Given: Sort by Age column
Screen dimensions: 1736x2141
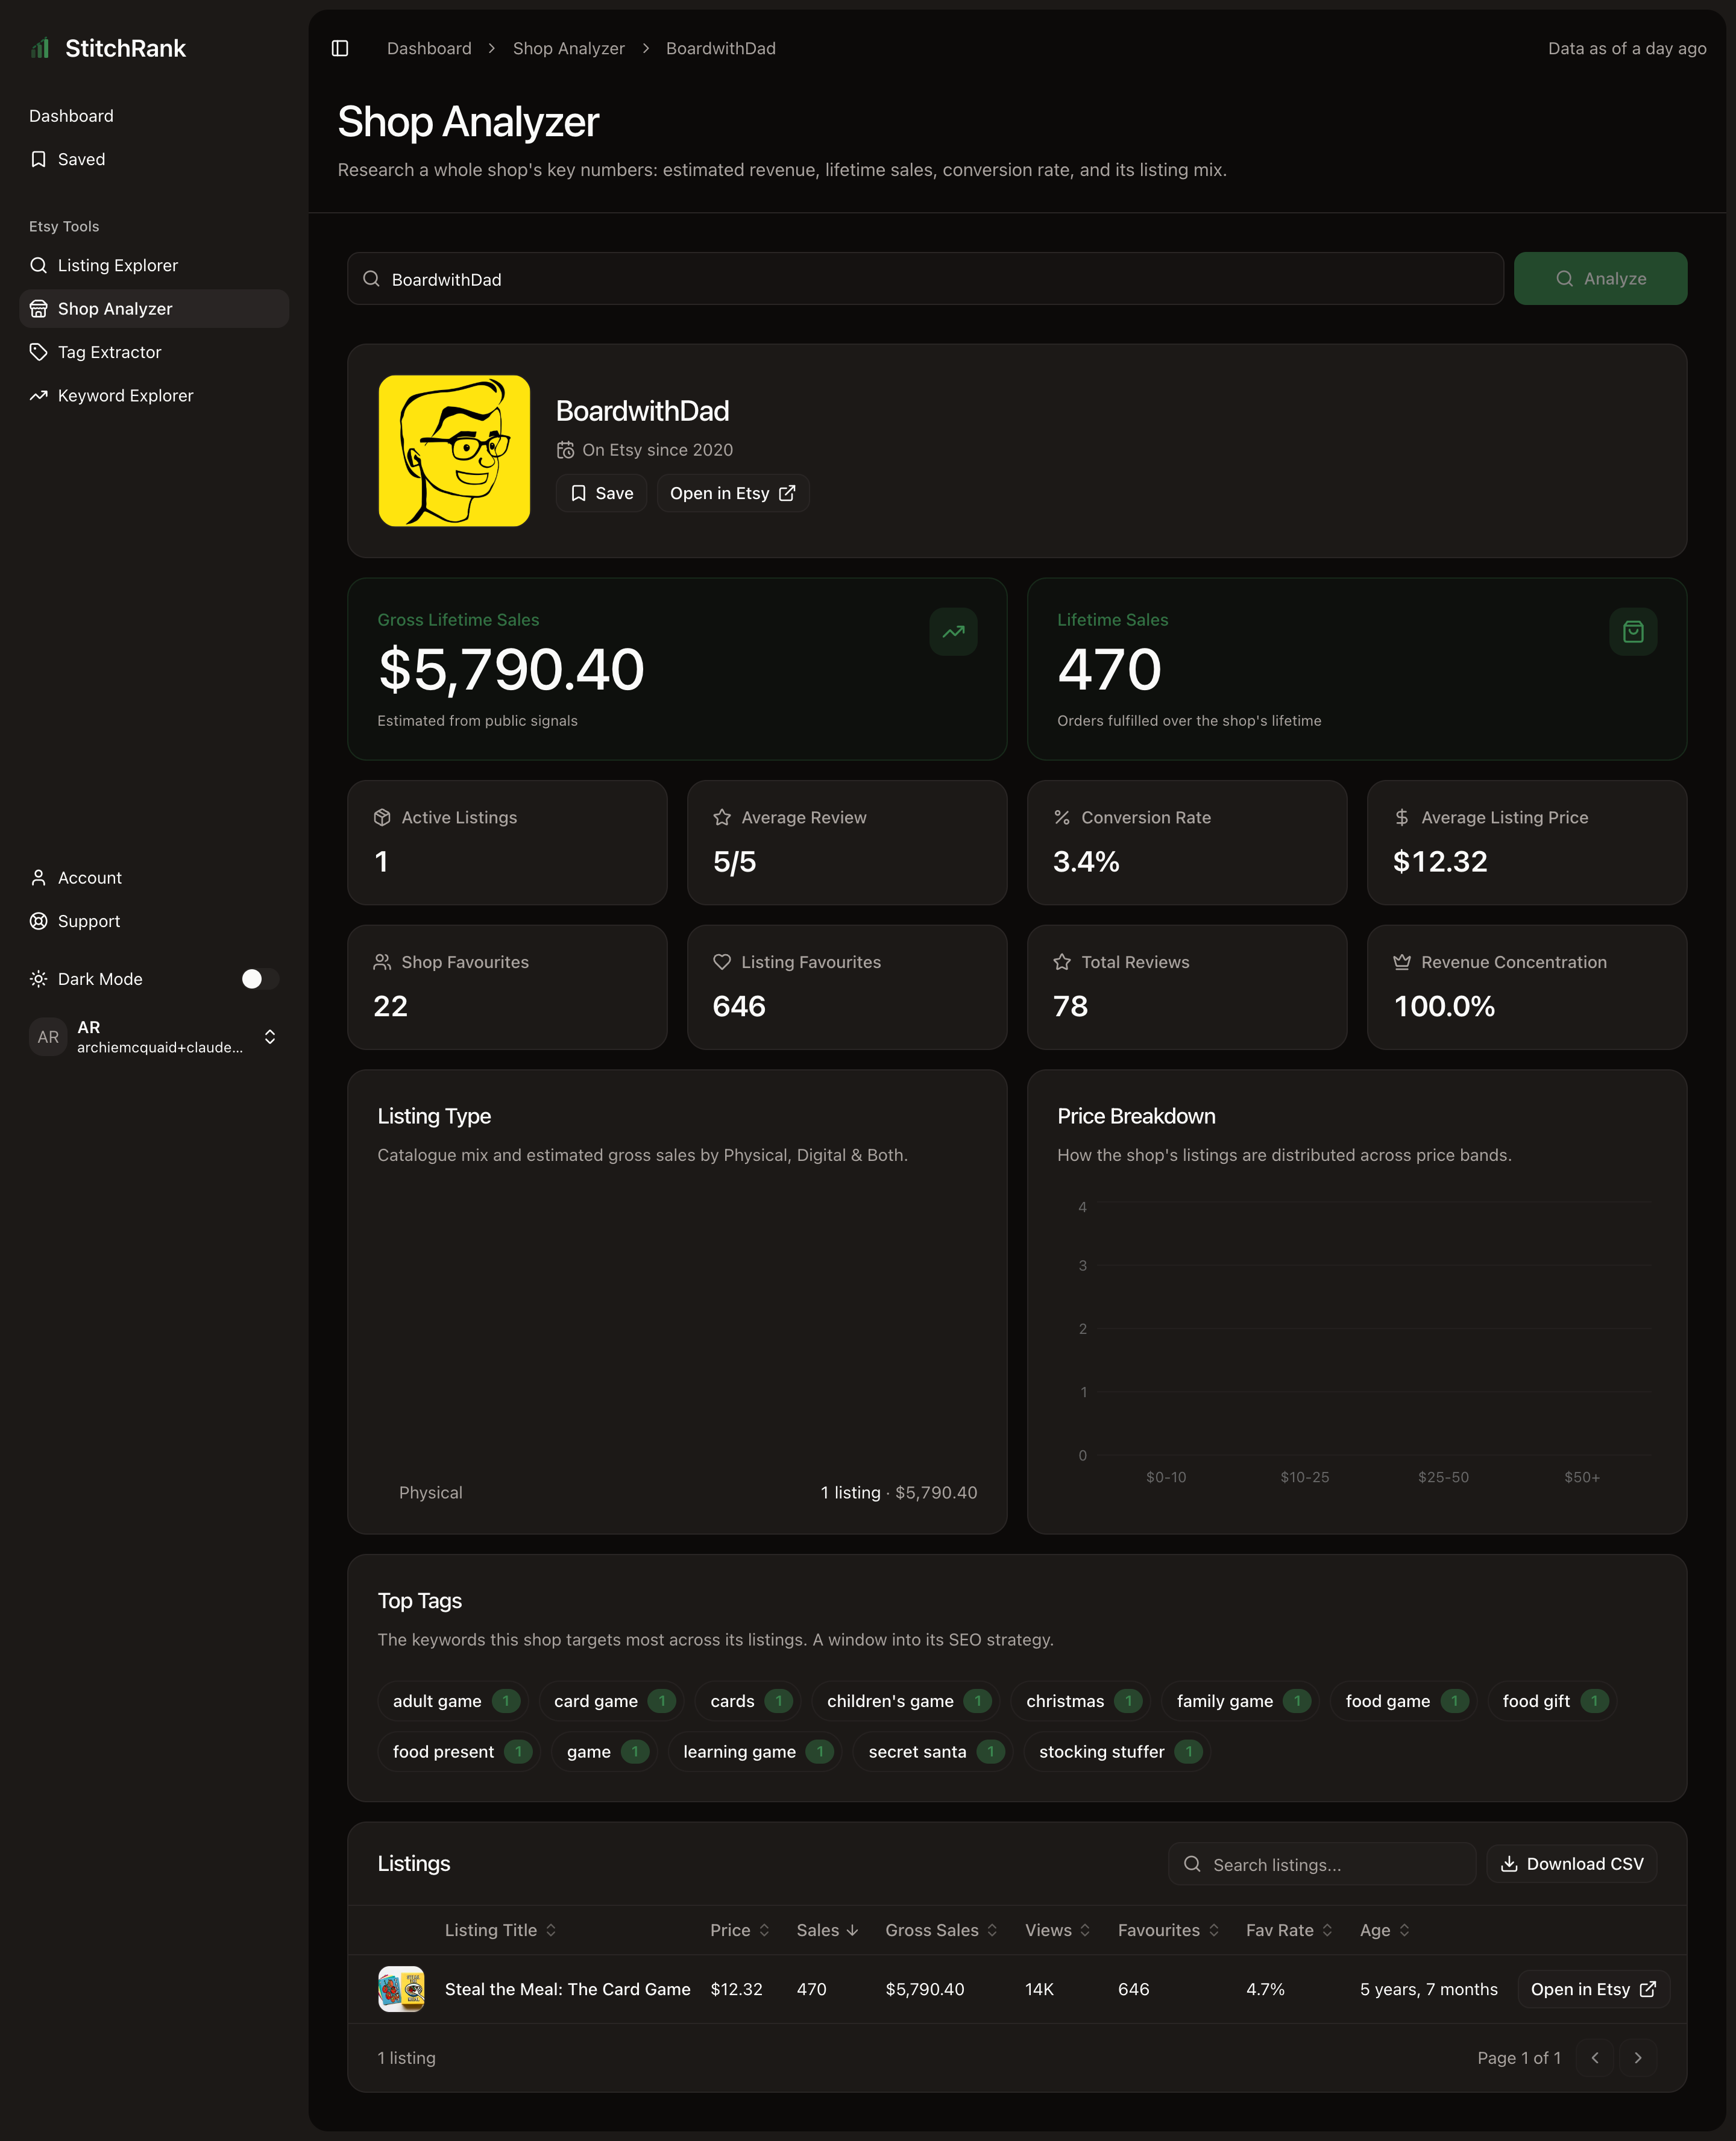Looking at the screenshot, I should [x=1384, y=1930].
